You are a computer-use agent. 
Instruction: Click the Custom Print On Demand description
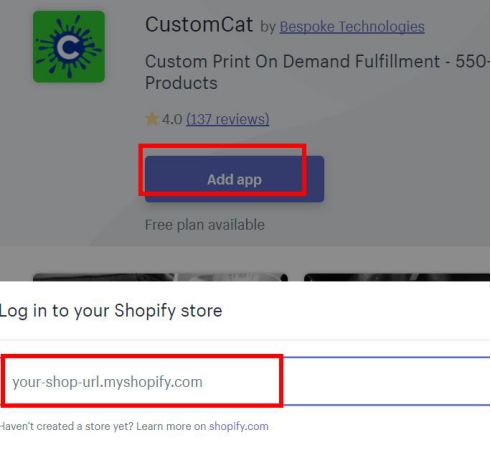click(317, 72)
